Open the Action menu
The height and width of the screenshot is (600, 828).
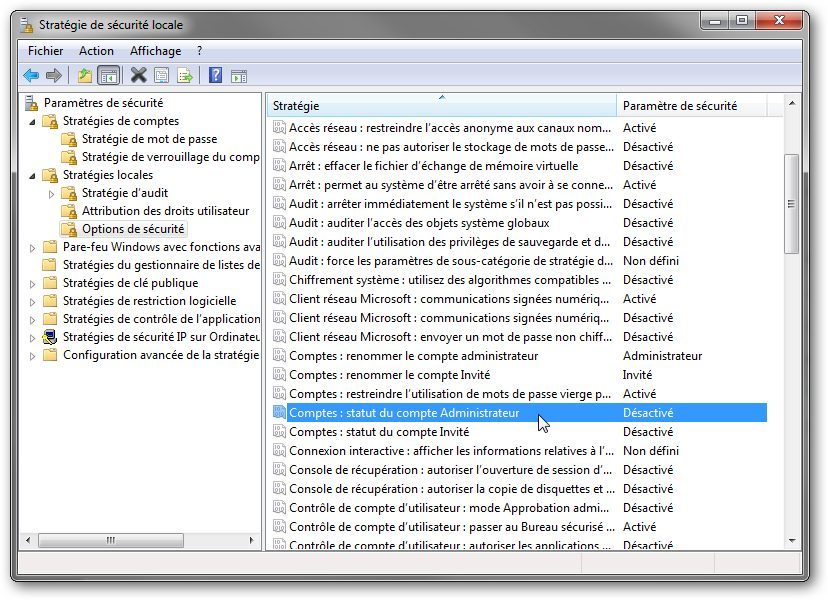coord(97,51)
